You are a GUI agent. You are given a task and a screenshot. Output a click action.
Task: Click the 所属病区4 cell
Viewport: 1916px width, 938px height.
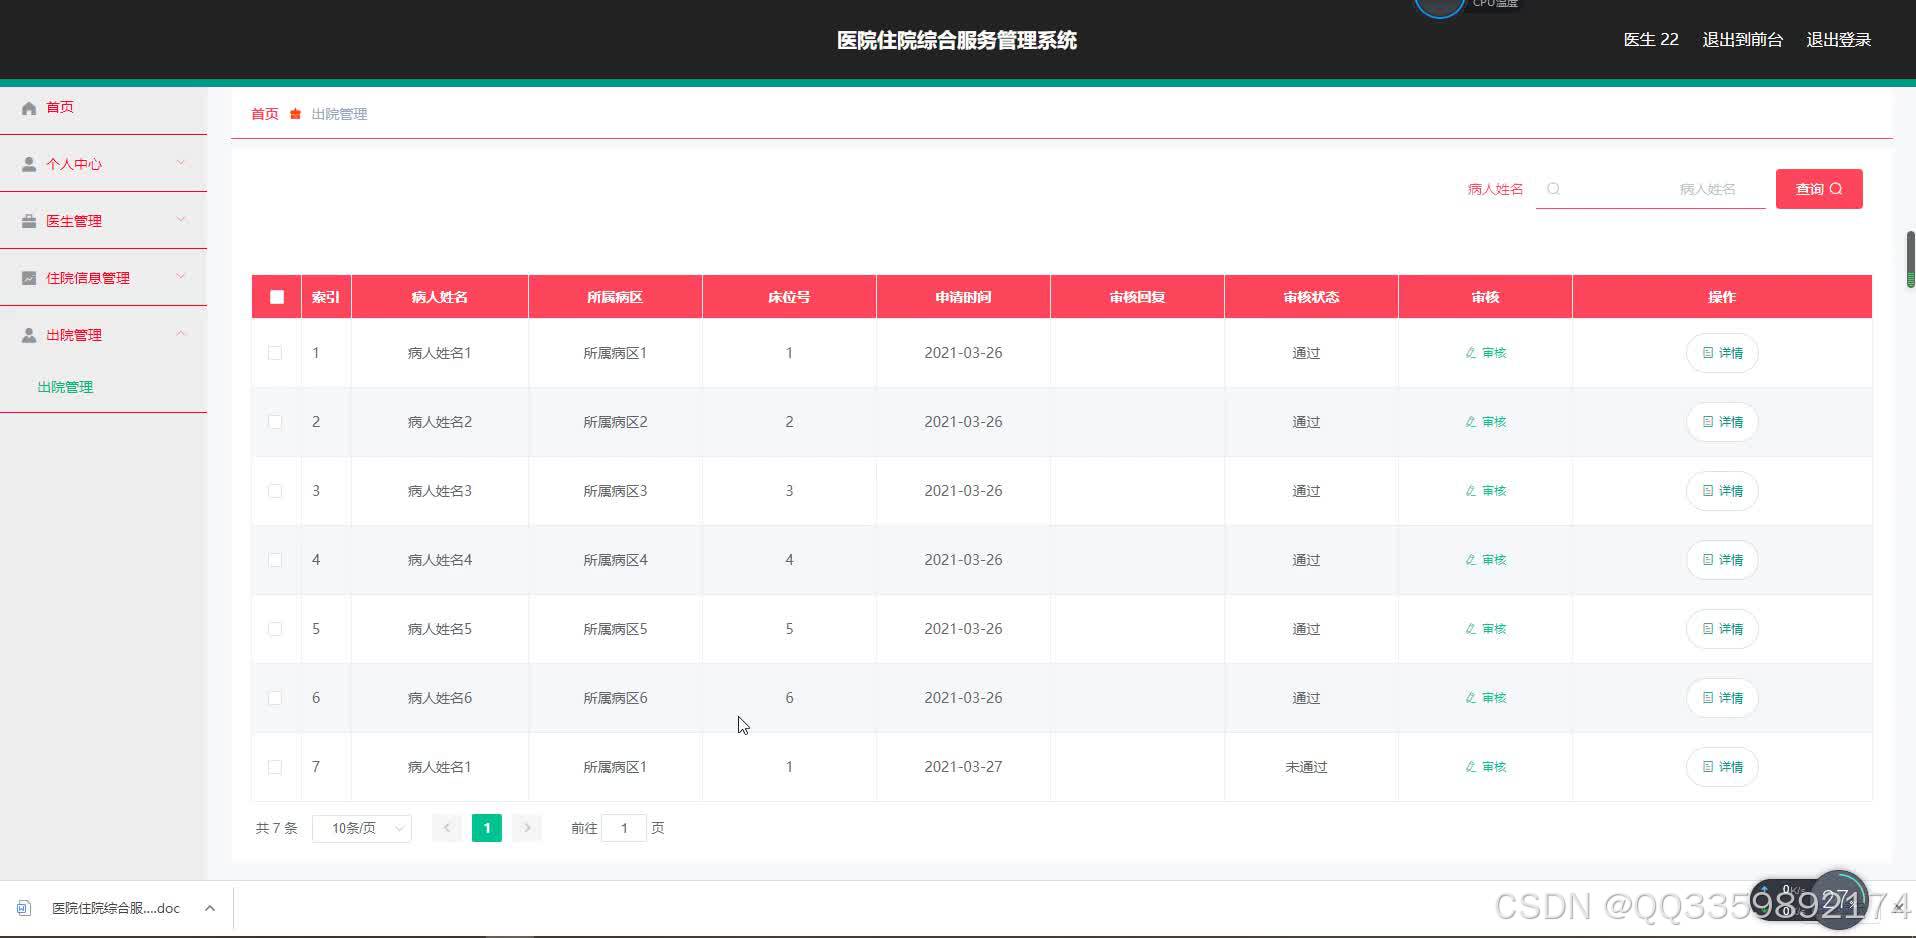coord(615,560)
